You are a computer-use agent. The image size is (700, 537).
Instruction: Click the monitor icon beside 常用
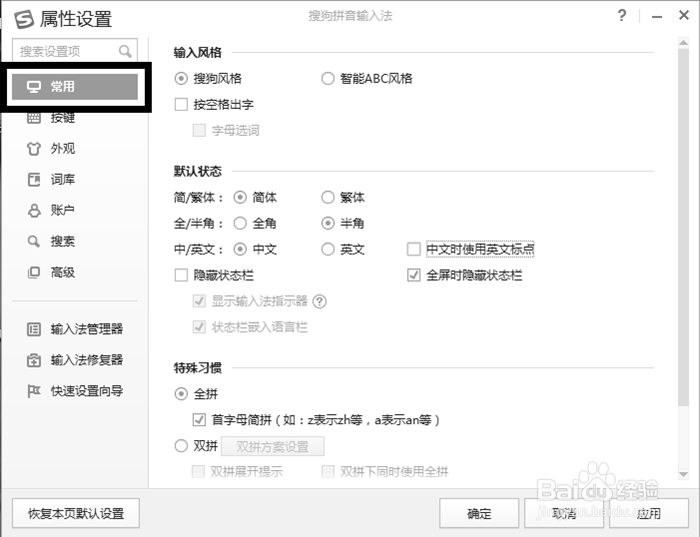click(34, 87)
